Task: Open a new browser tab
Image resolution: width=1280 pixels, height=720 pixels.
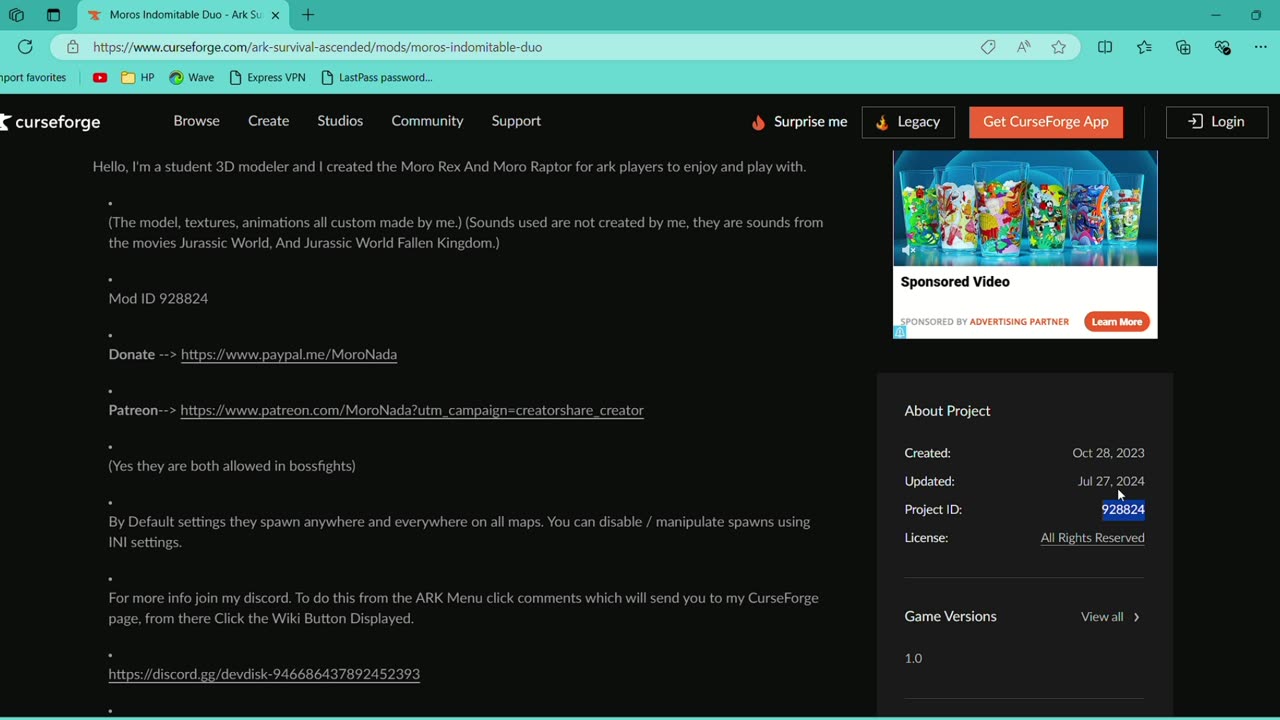Action: (x=308, y=15)
